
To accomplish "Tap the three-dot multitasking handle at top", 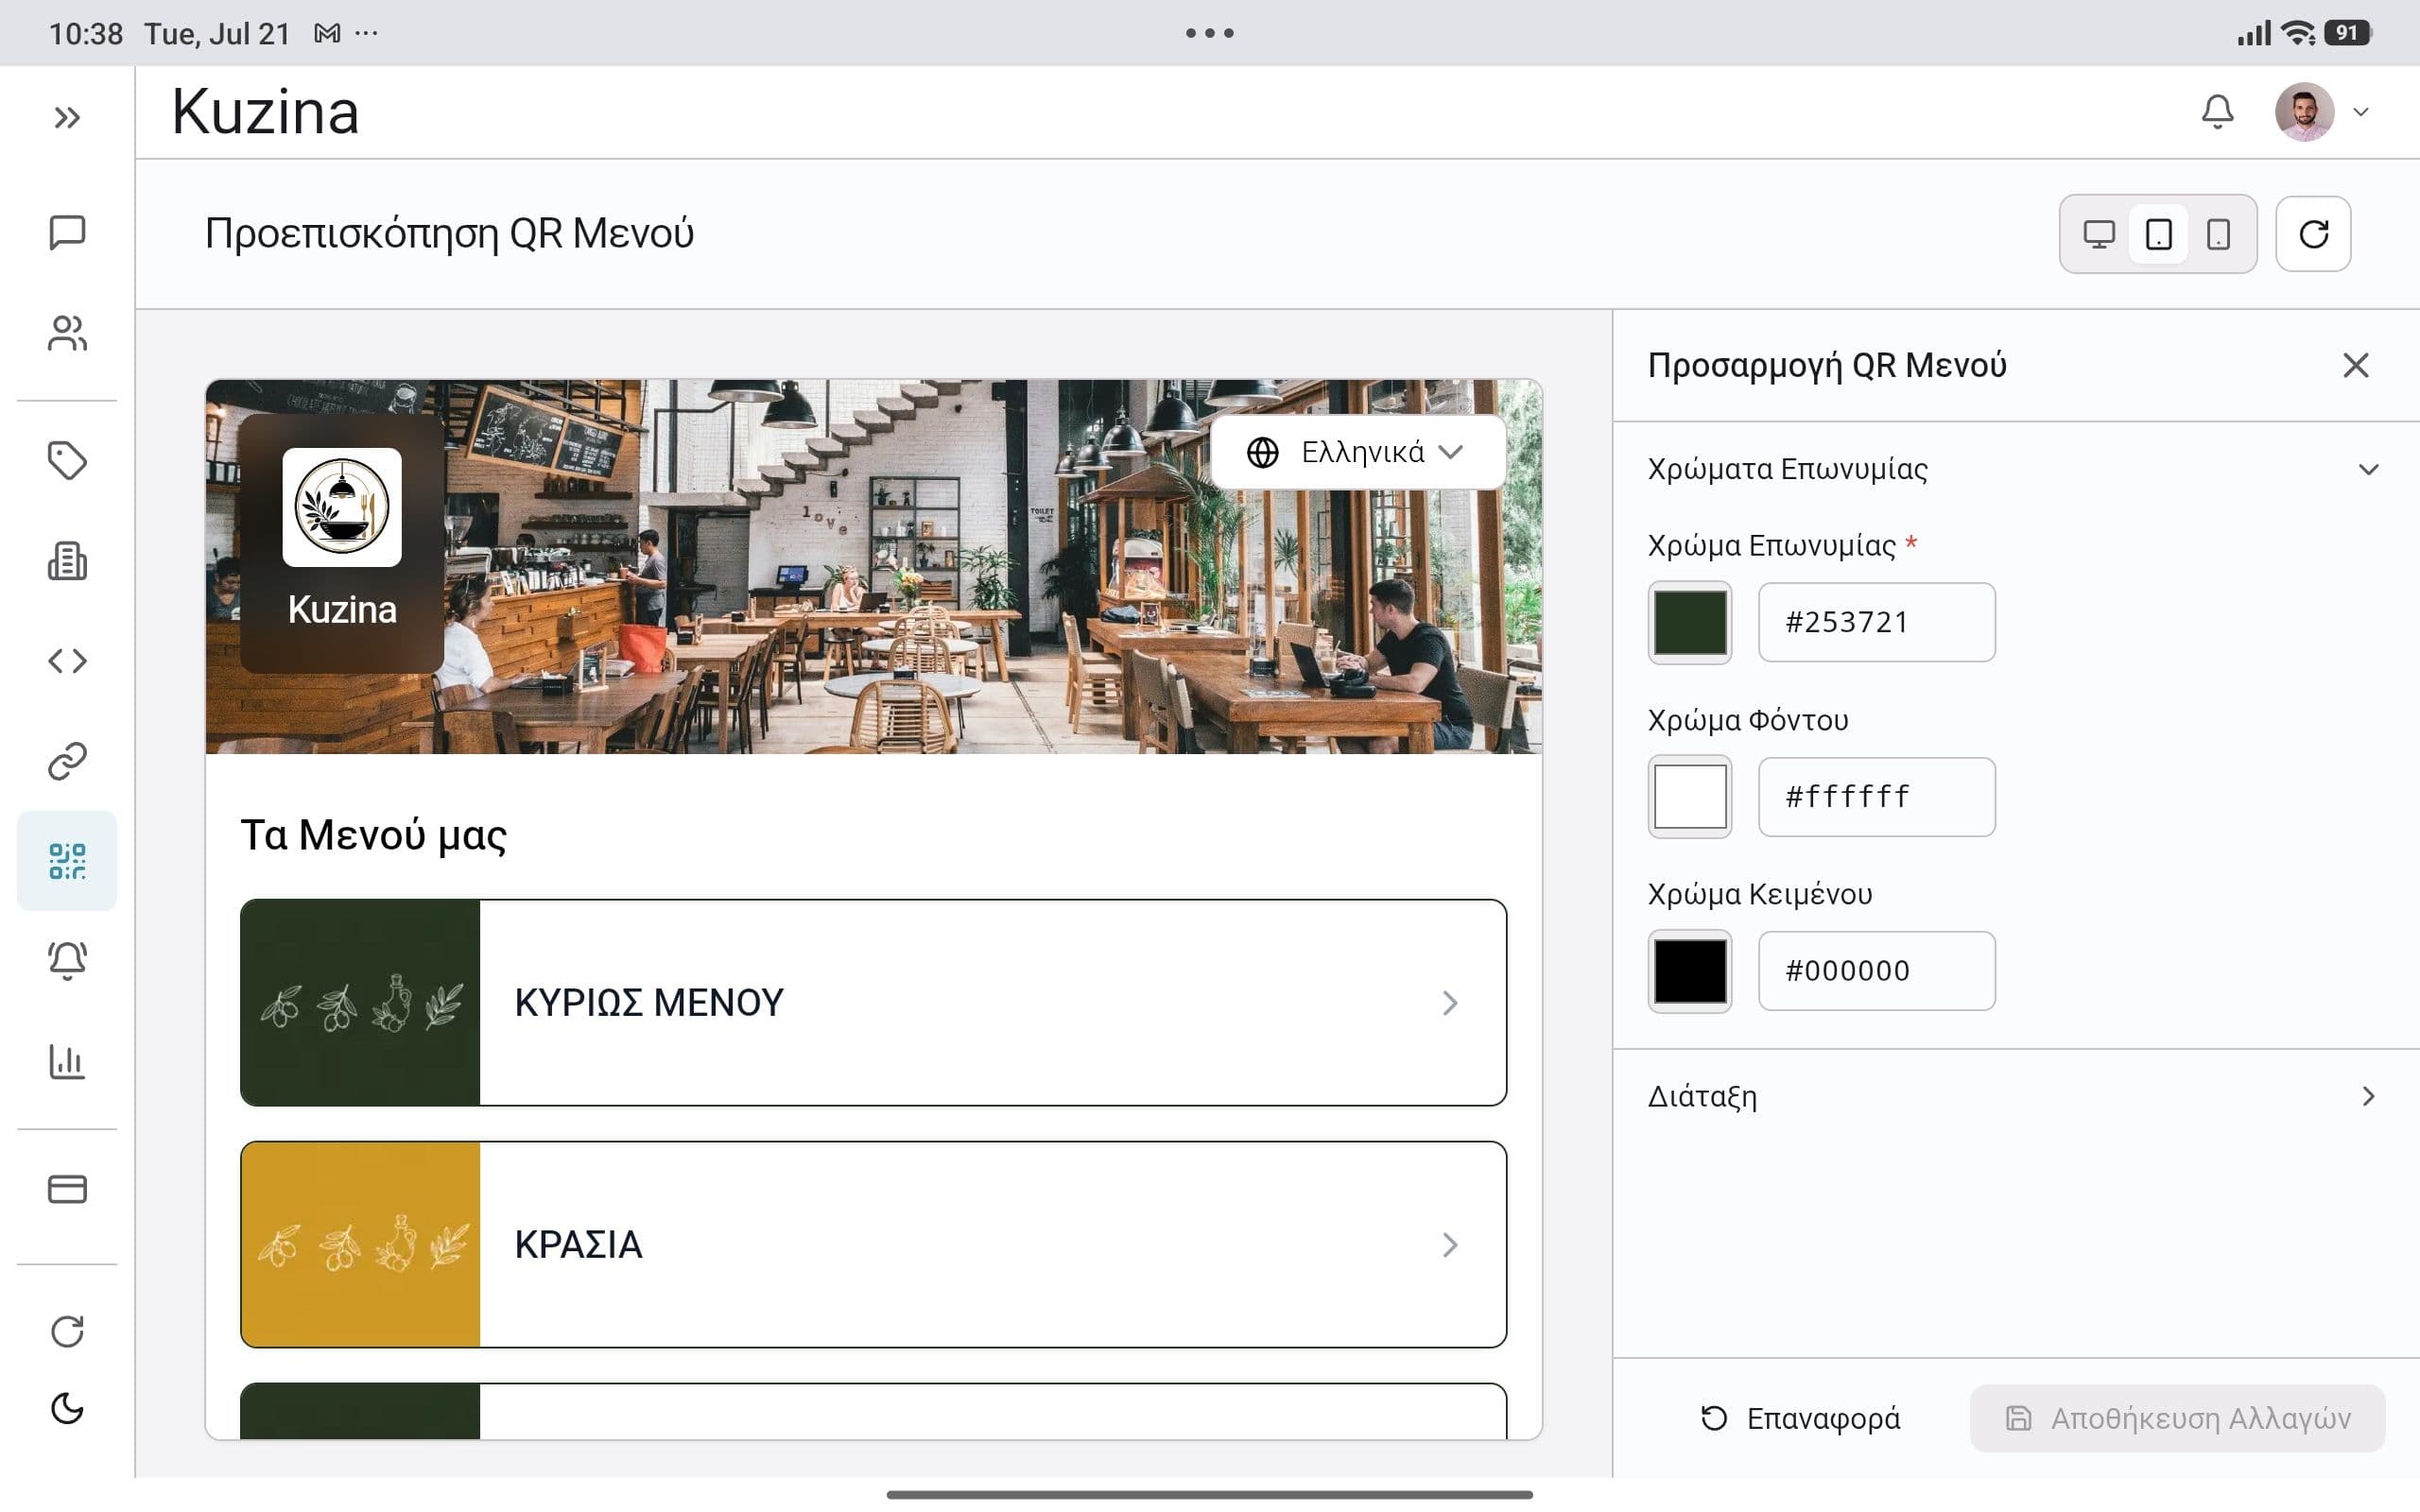I will point(1210,33).
